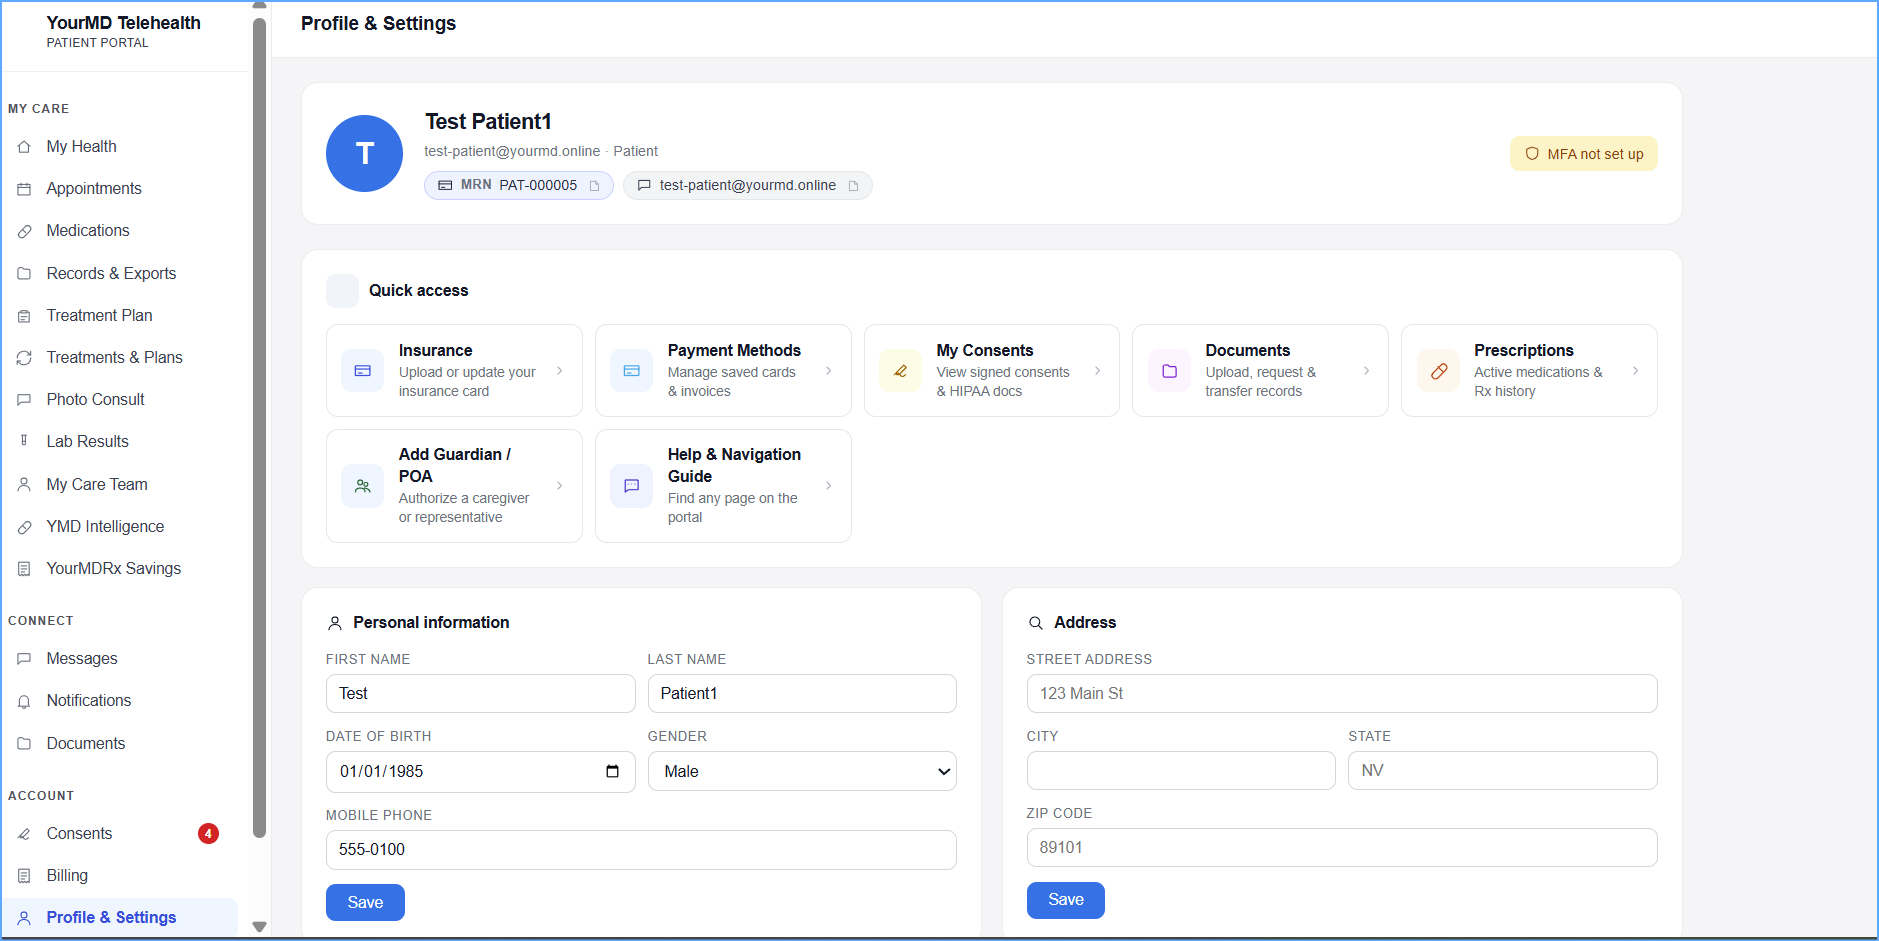This screenshot has width=1879, height=941.
Task: Expand the Payment Methods chevron
Action: (829, 371)
